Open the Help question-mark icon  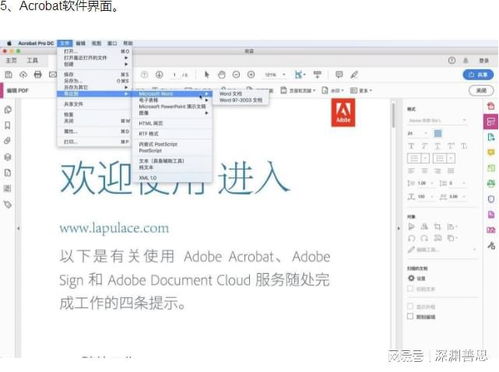[x=452, y=60]
